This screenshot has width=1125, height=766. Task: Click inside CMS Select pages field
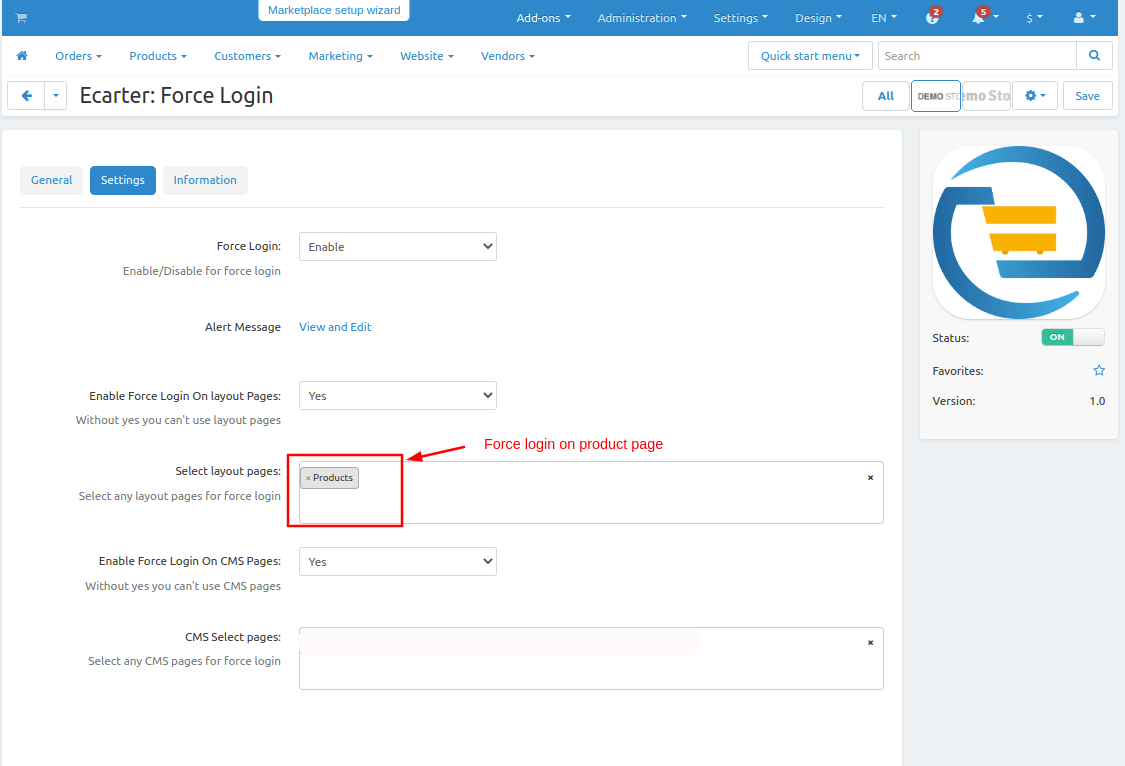591,658
